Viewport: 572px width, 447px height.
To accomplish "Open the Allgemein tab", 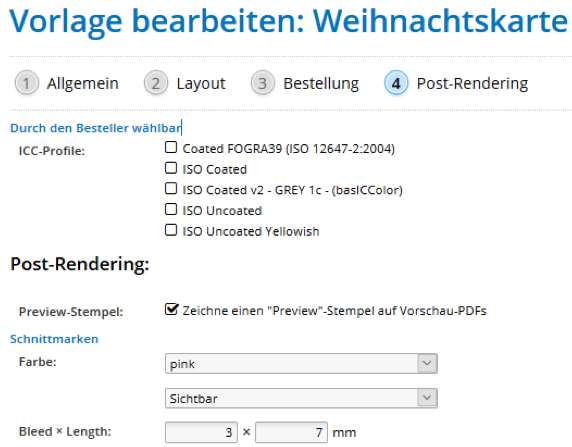I will 83,84.
